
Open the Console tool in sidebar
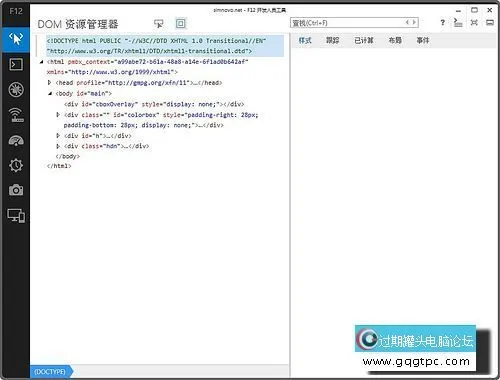[16, 64]
